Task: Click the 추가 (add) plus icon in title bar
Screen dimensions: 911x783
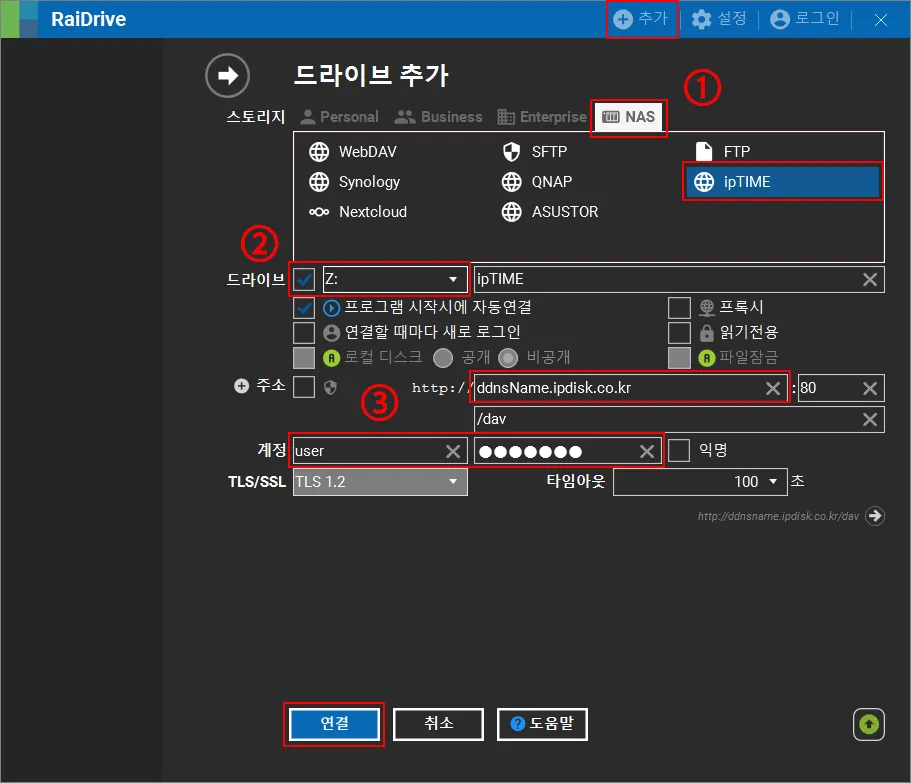Action: click(623, 19)
